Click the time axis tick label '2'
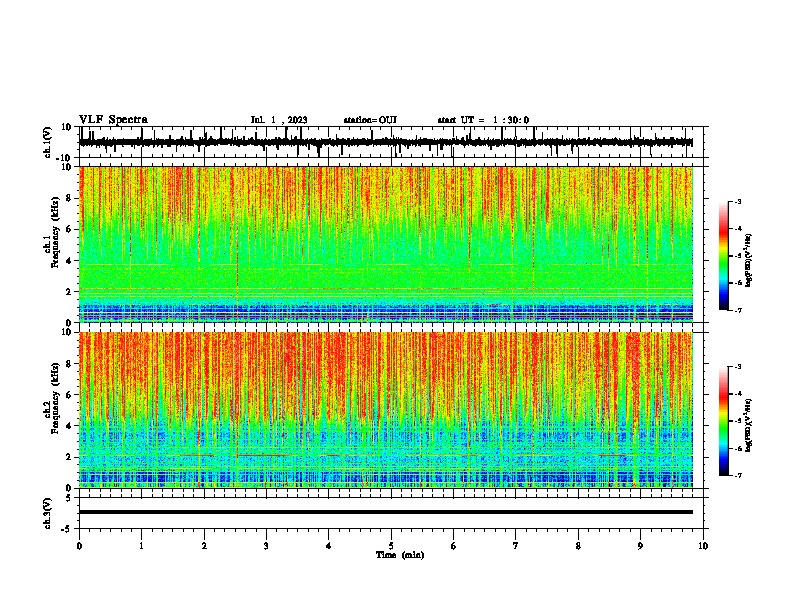This screenshot has height=612, width=792. point(204,546)
